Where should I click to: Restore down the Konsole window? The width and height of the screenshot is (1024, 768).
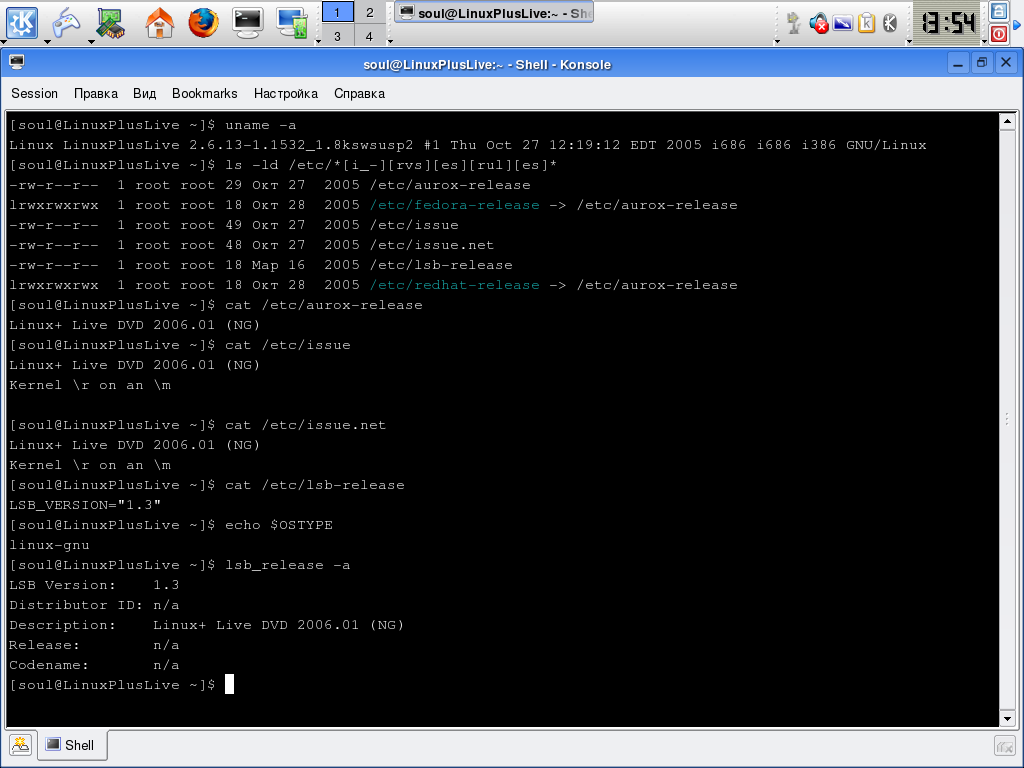982,63
